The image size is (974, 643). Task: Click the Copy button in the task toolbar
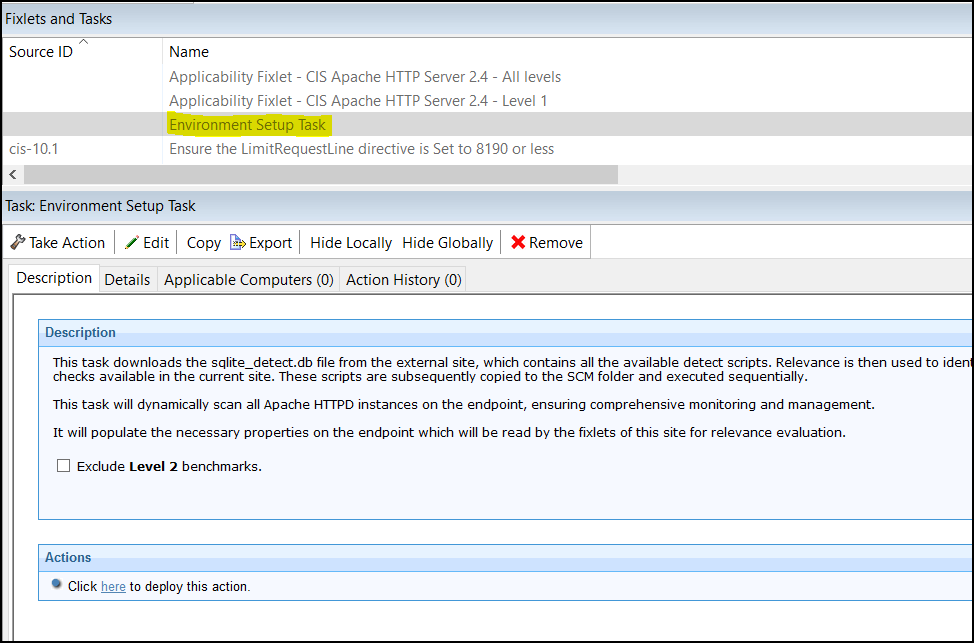click(203, 242)
